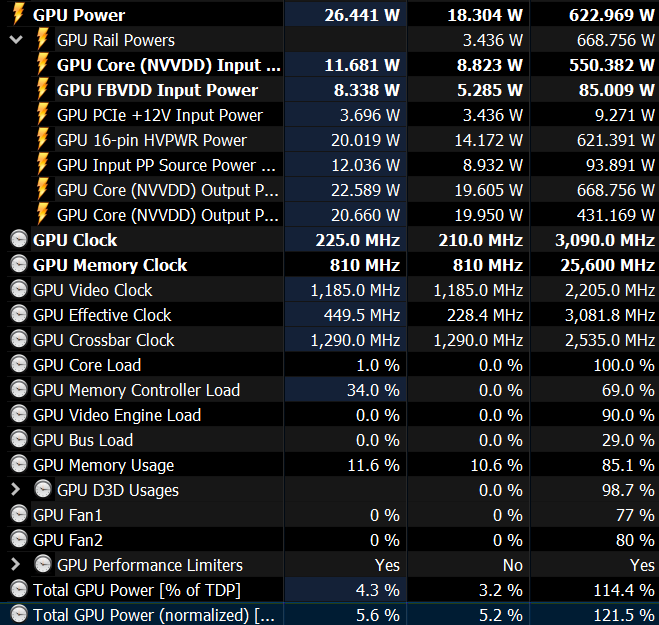Select the GPU Power sensor label
Screen dimensions: 659x625
[x=79, y=15]
